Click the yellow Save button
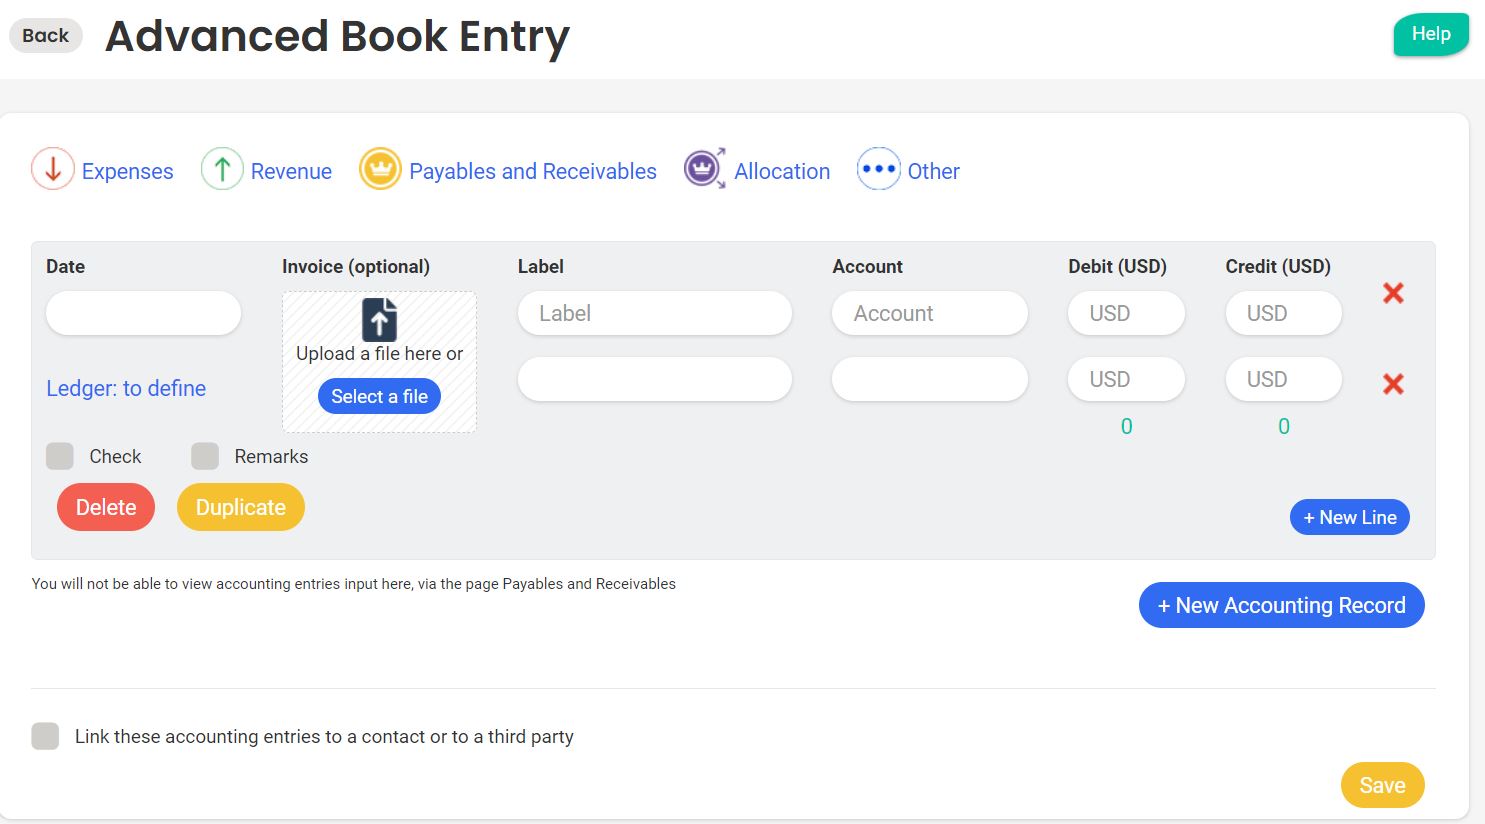 [1382, 785]
